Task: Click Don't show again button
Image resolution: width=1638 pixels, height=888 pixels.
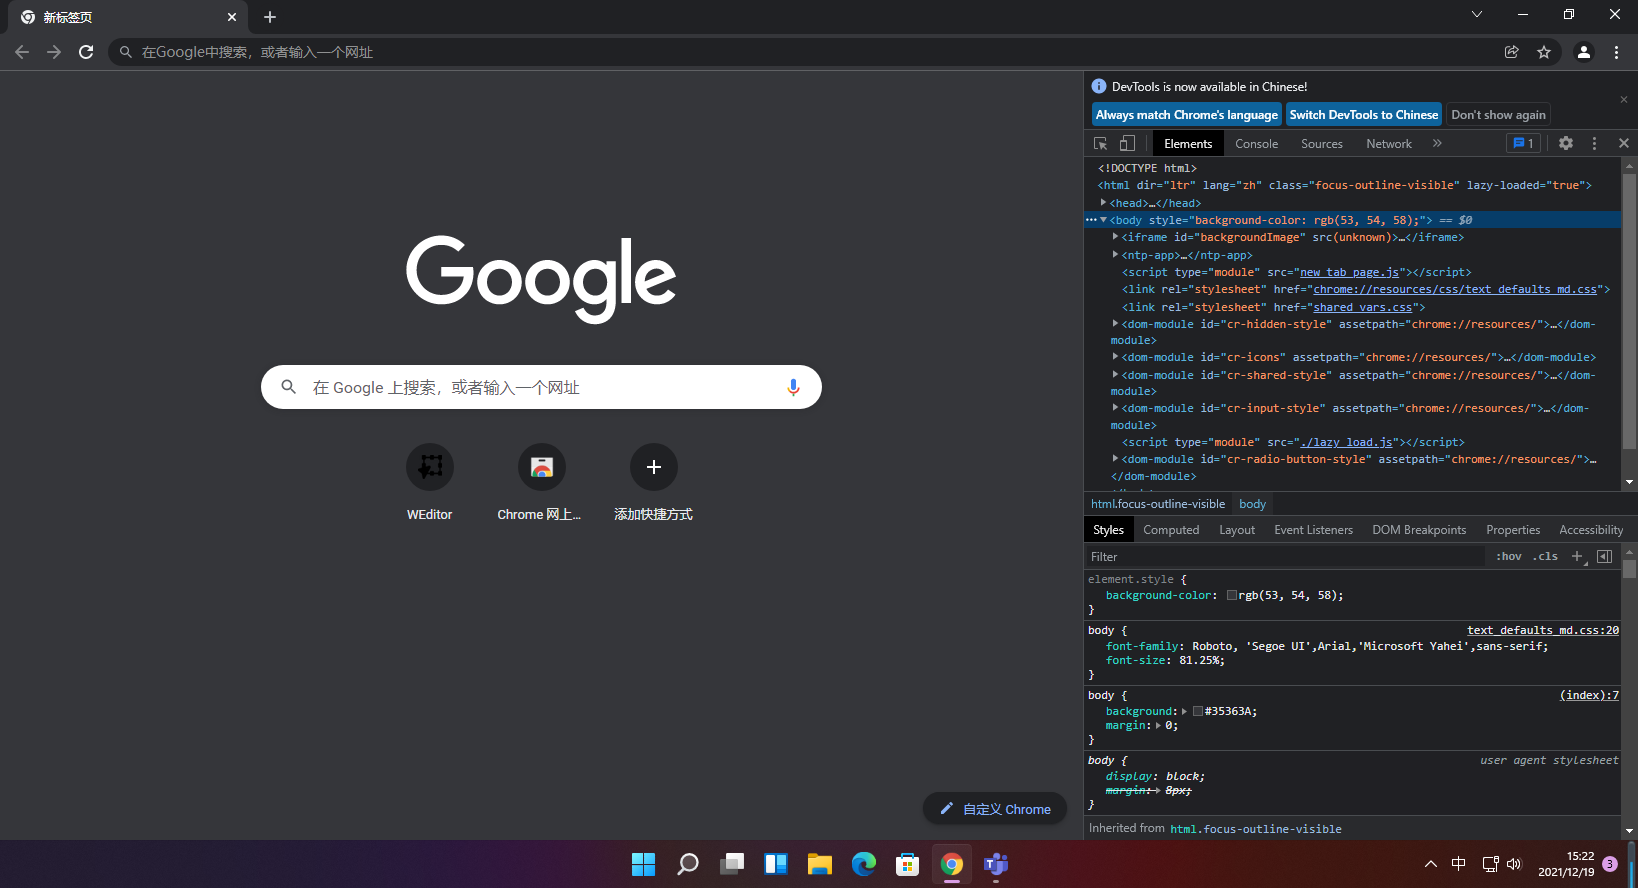Action: click(1498, 115)
